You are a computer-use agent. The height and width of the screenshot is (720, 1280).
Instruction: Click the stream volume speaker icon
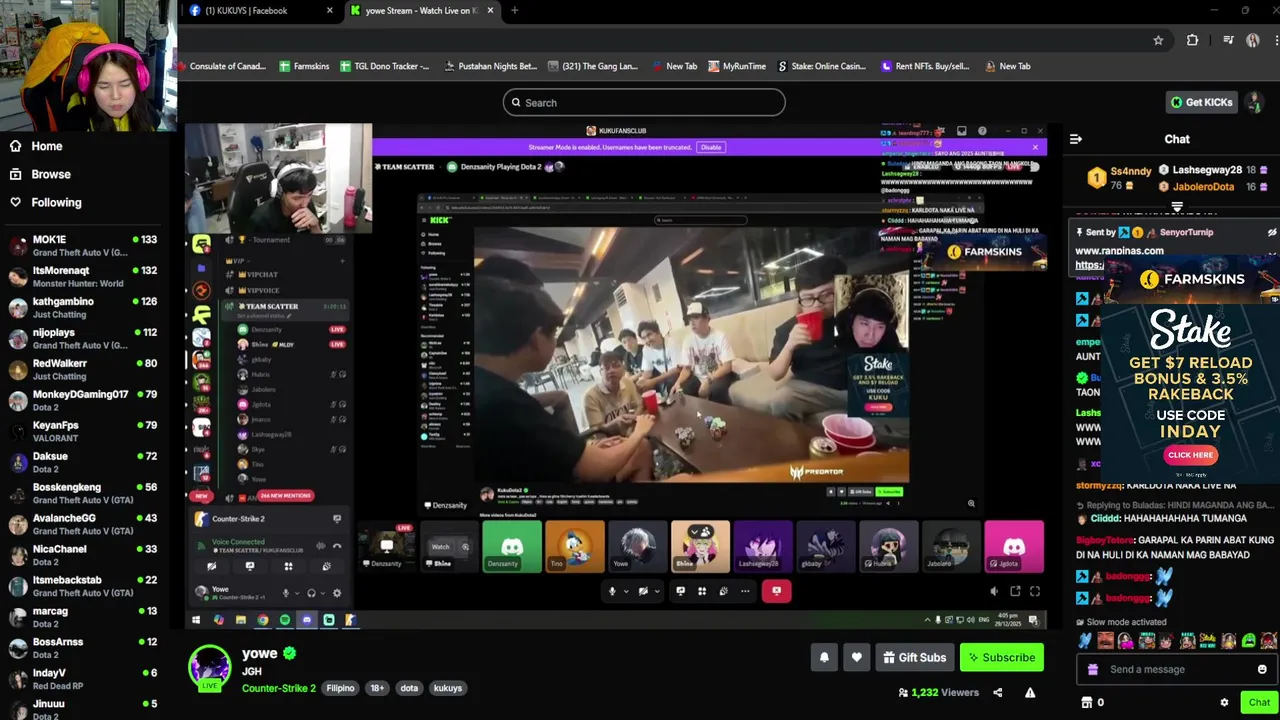tap(993, 591)
